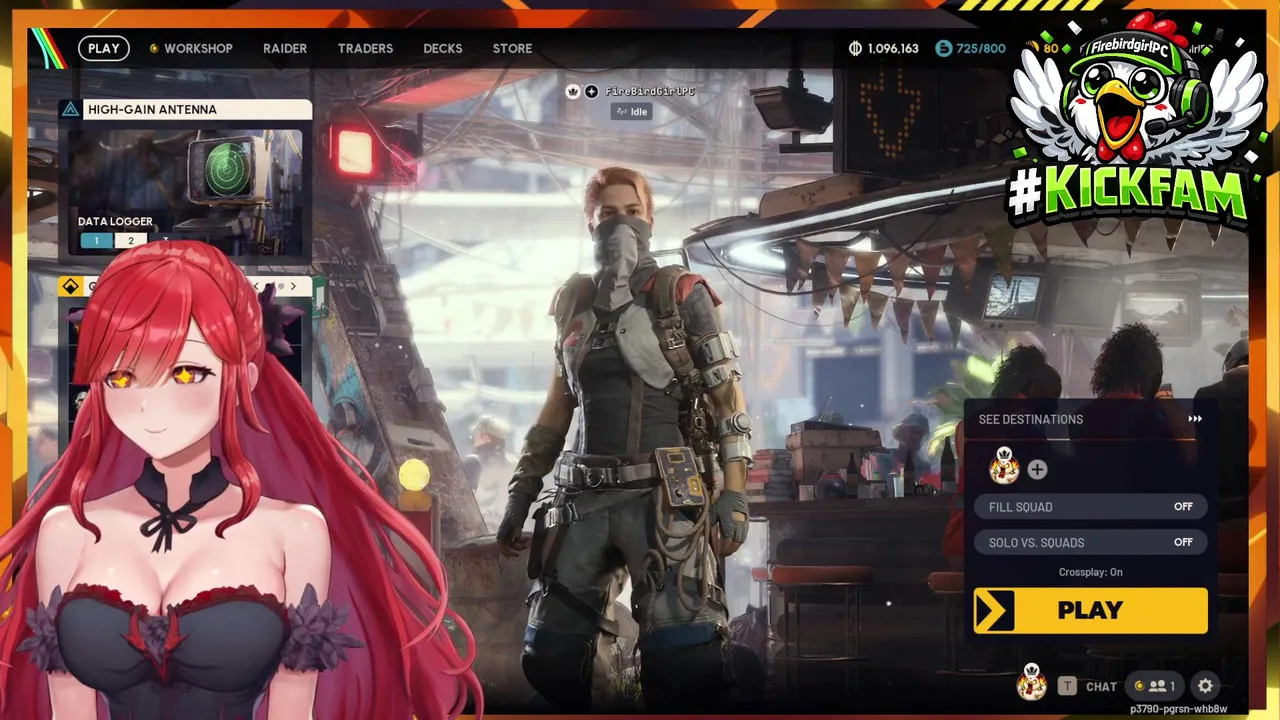Open the PLAY tab in top navigation

103,48
